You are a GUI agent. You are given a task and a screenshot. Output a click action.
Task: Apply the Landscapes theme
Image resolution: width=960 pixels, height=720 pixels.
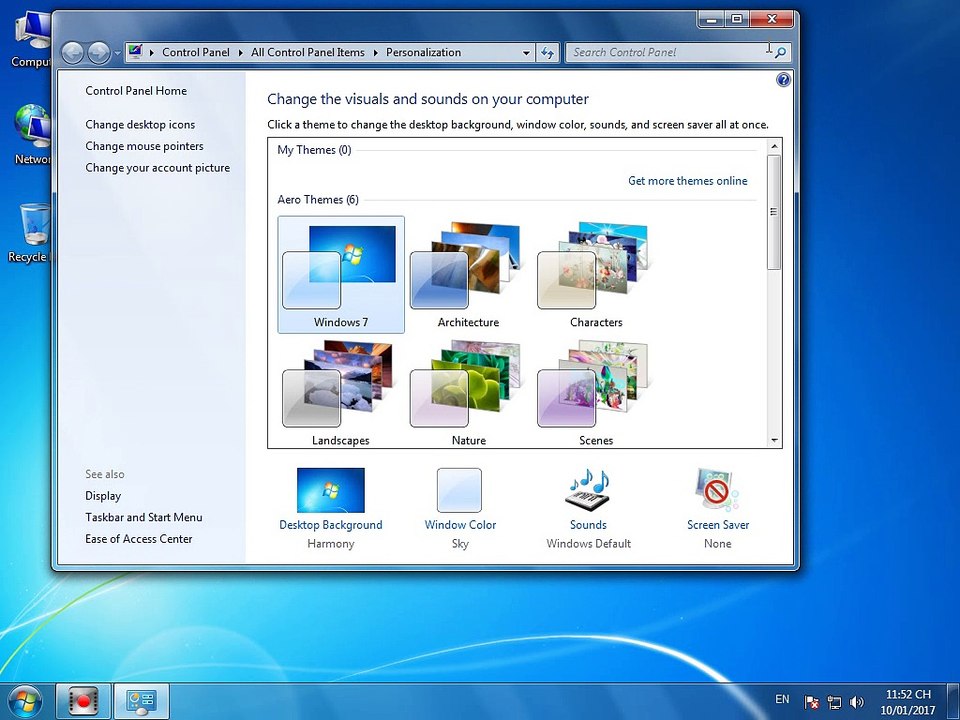(341, 392)
